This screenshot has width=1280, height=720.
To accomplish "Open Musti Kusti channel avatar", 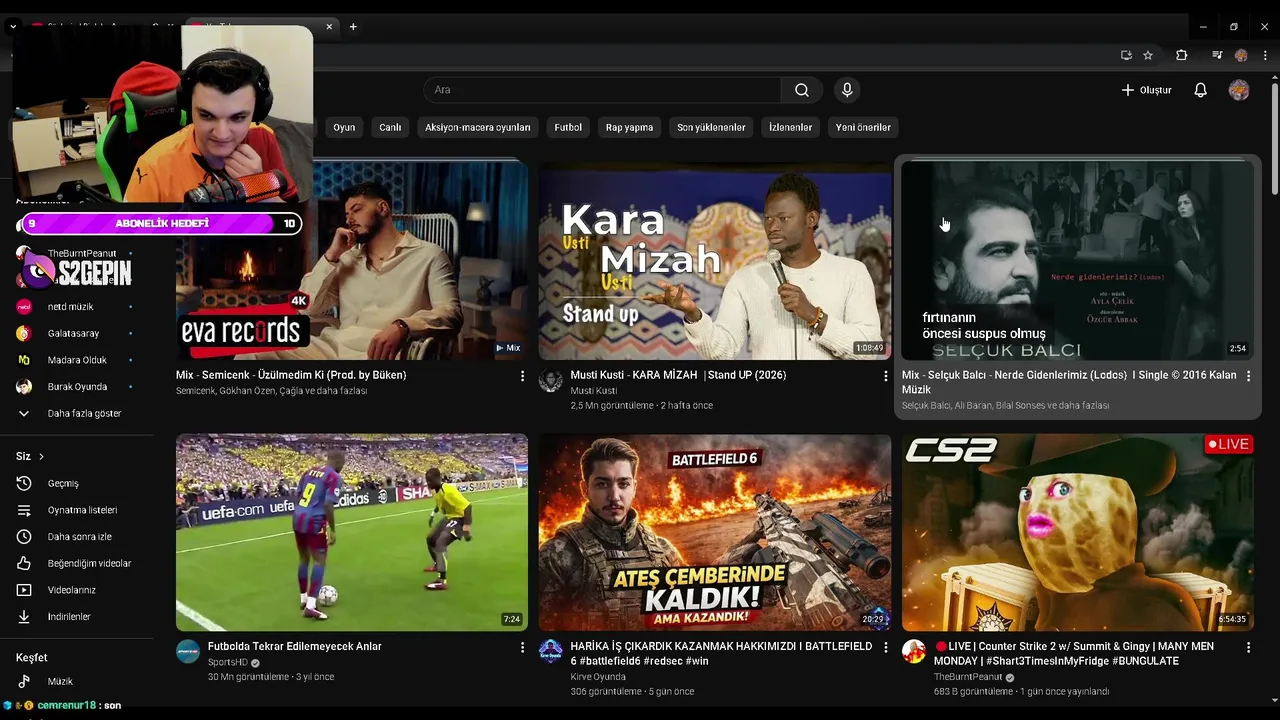I will (551, 381).
